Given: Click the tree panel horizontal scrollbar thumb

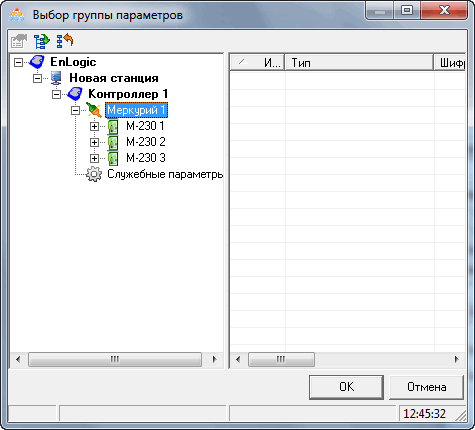Looking at the screenshot, I should [115, 359].
